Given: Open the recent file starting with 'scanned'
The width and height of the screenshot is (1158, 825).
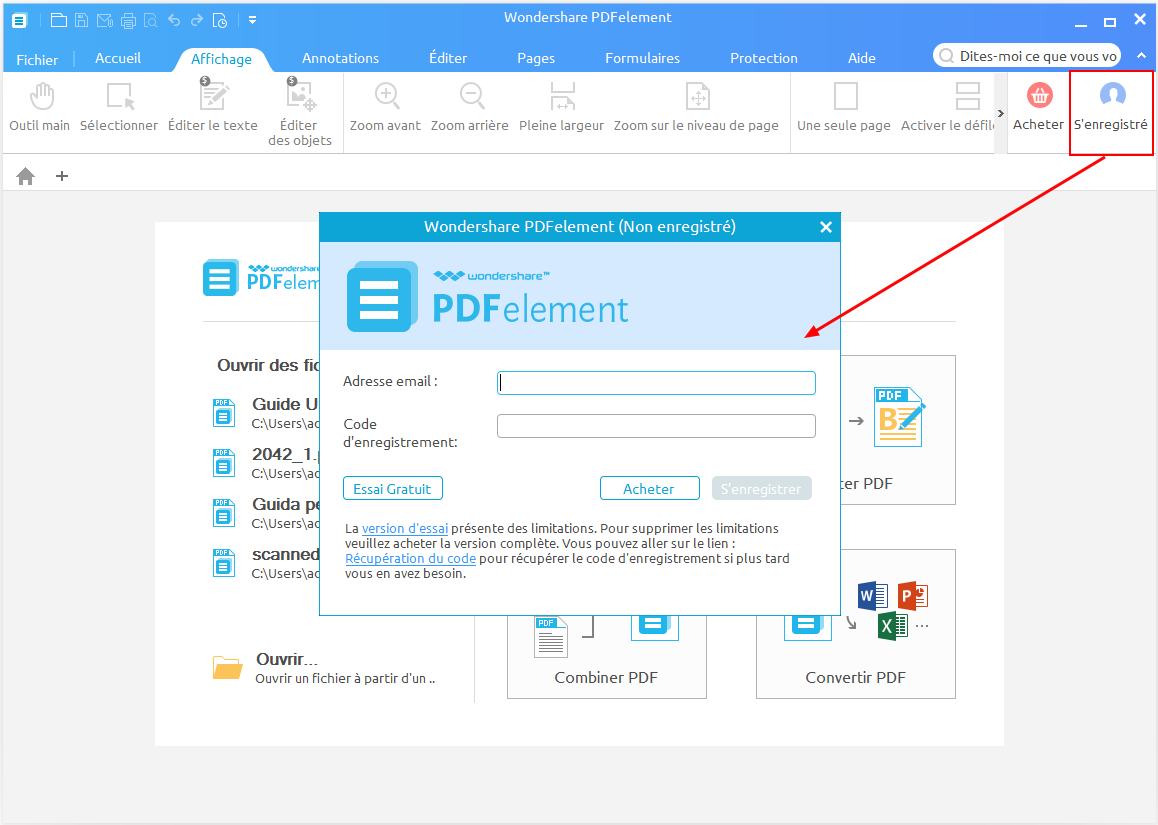Looking at the screenshot, I should [266, 564].
